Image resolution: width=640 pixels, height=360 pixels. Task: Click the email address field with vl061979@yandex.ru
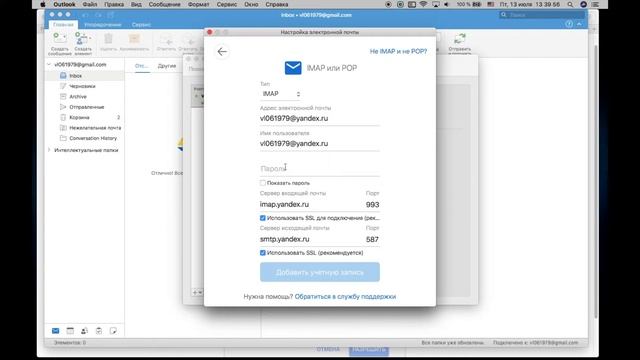point(320,118)
